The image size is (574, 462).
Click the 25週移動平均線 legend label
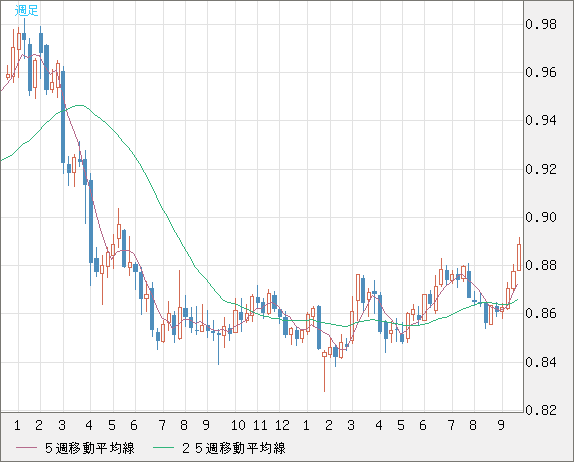234,448
